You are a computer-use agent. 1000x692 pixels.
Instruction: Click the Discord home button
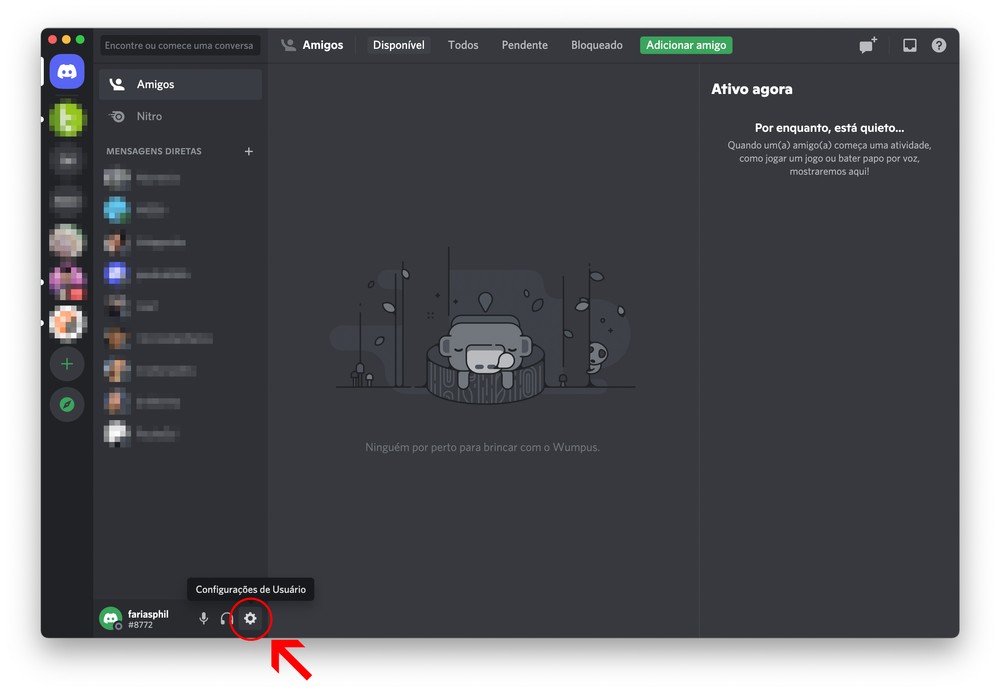(67, 72)
